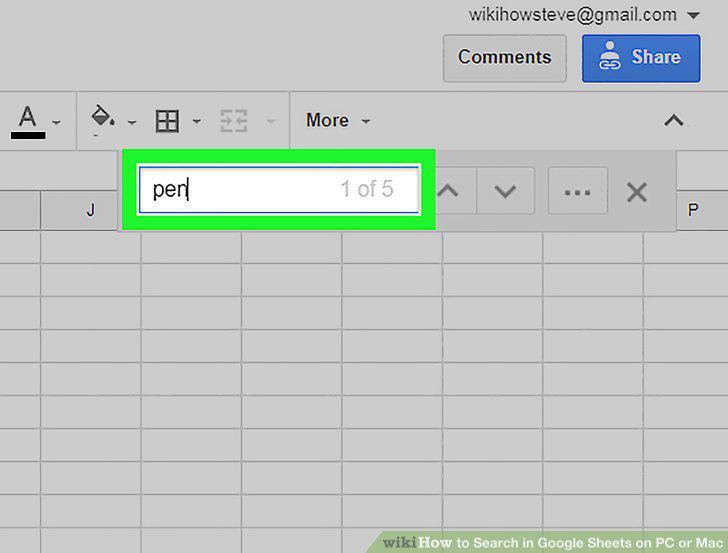Go to the previous search match
Screen dimensions: 728x553
tap(448, 191)
